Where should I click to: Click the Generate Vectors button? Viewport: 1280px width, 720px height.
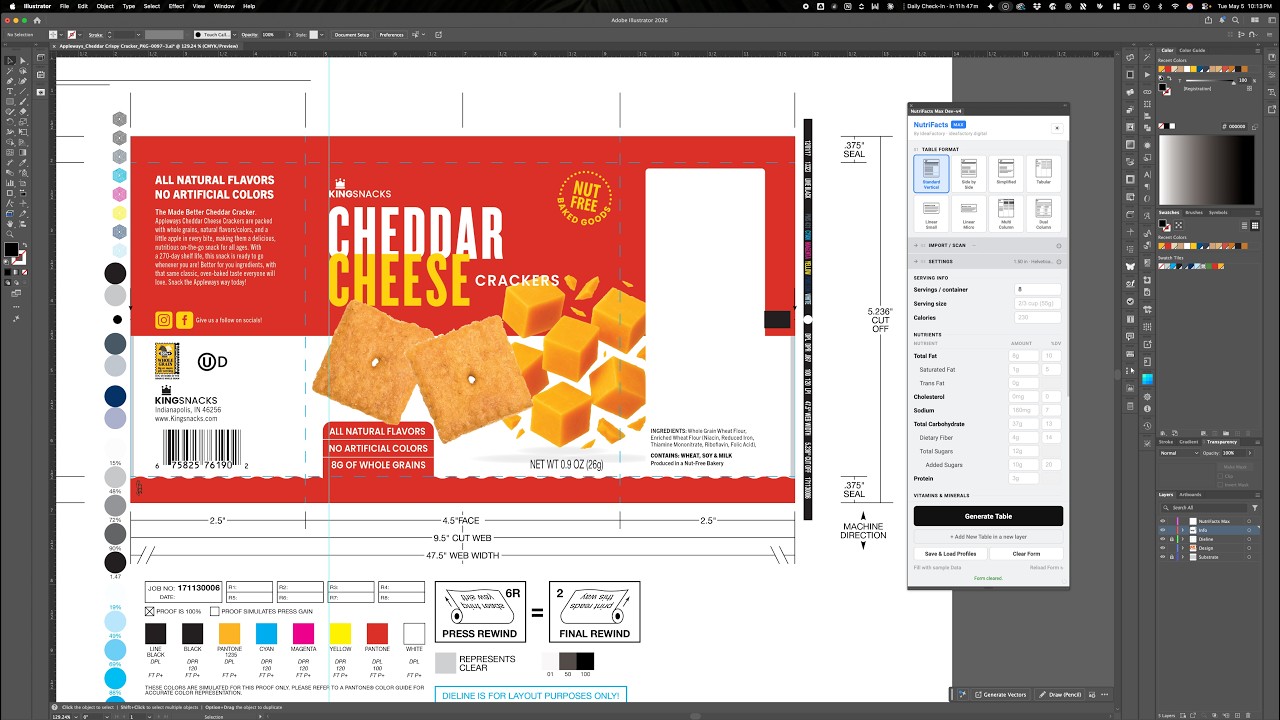[1000, 694]
